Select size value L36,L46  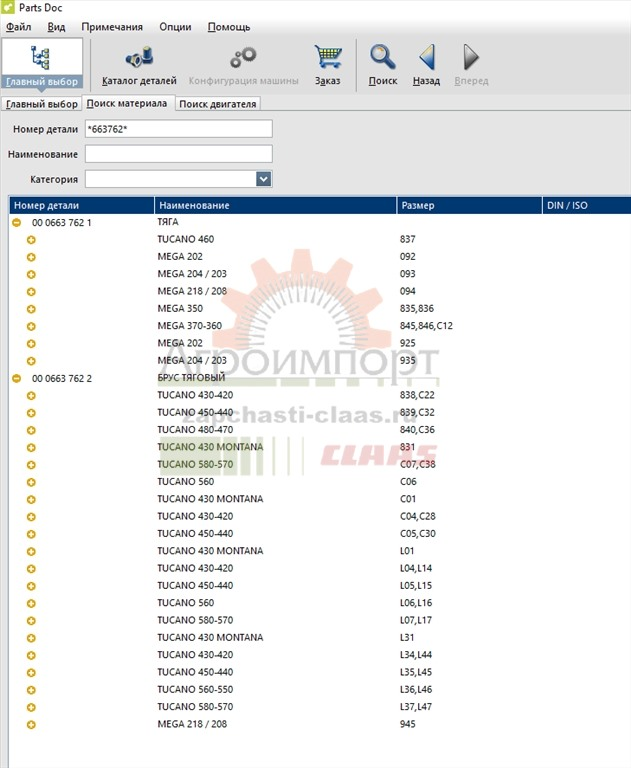(416, 689)
